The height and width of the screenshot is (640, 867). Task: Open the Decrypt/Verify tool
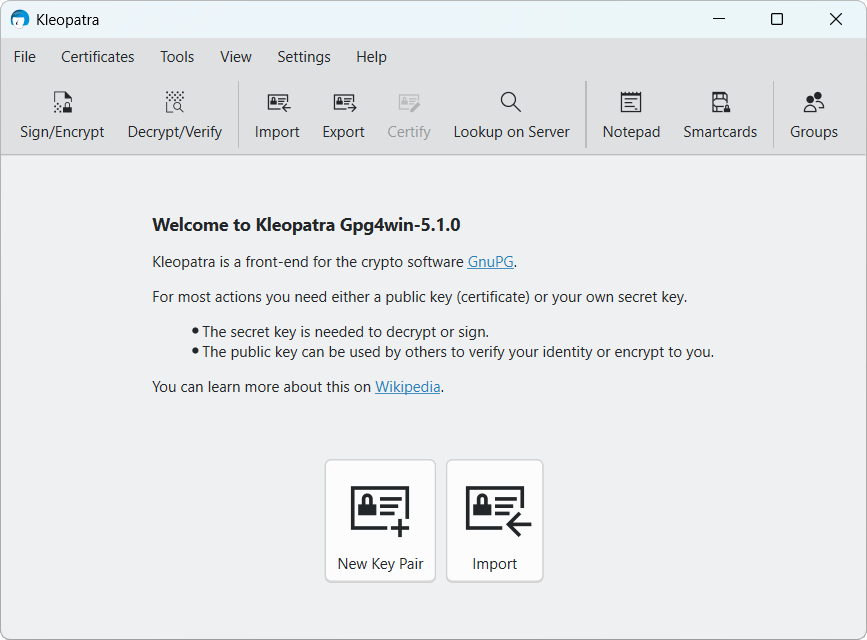point(175,102)
